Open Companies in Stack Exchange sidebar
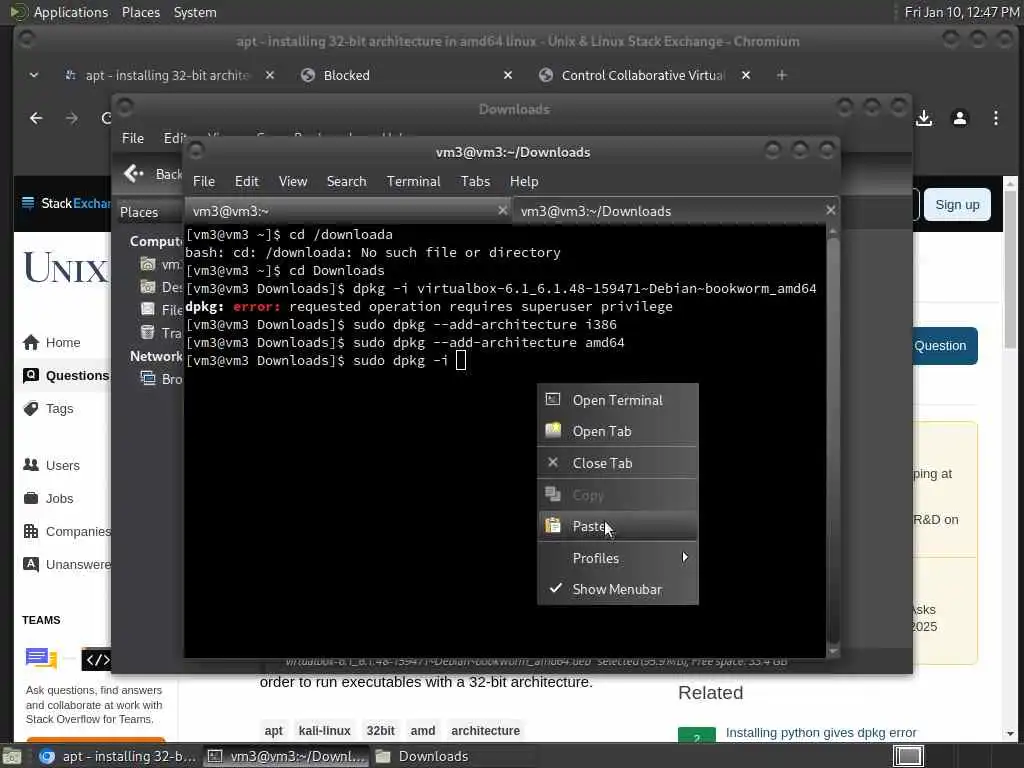The width and height of the screenshot is (1024, 768). tap(67, 532)
